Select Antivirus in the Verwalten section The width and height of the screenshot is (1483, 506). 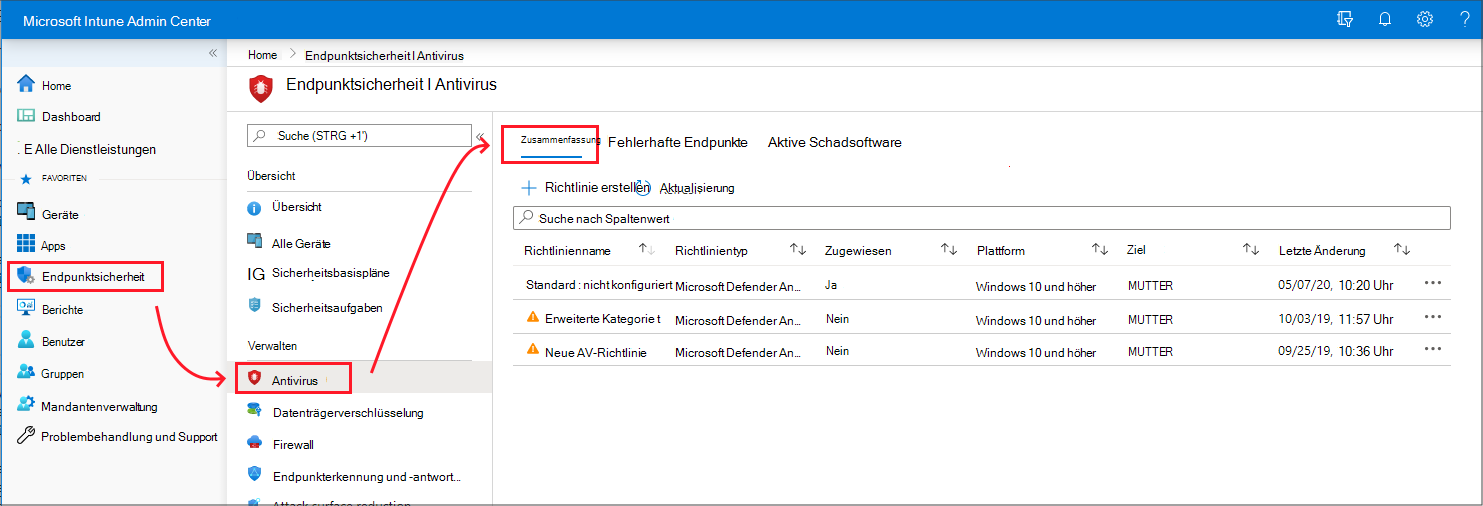pos(295,380)
